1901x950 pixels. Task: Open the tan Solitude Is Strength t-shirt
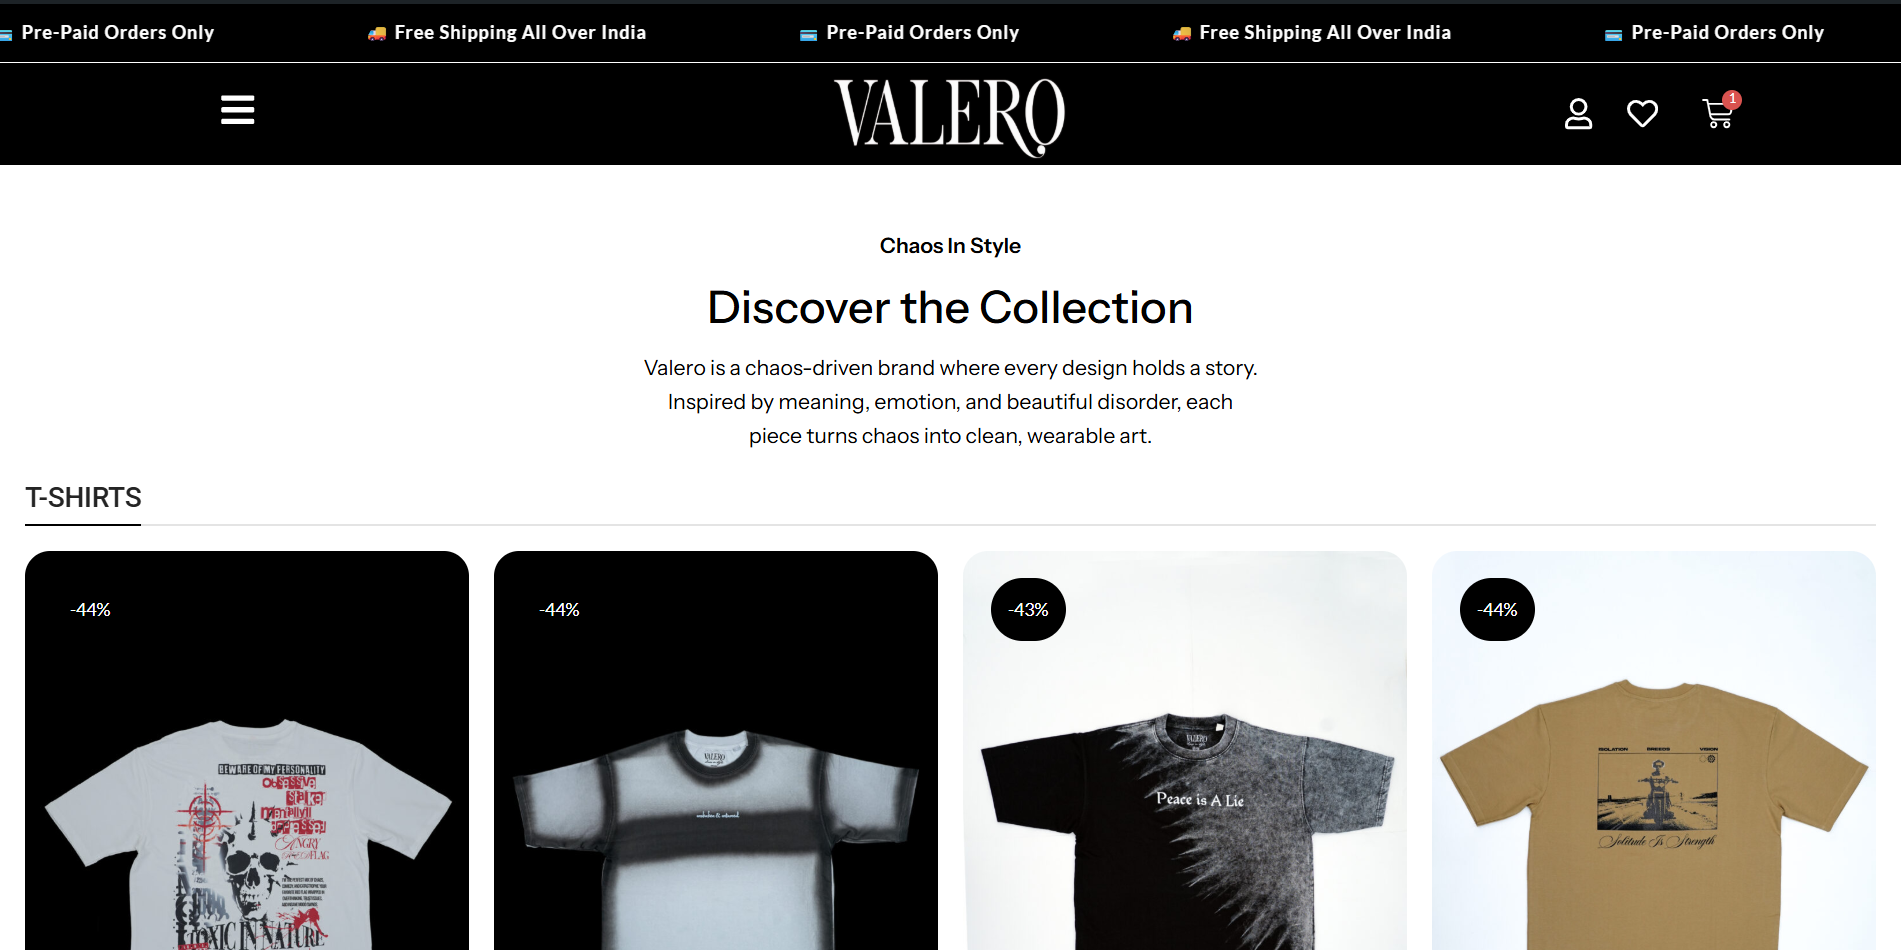coord(1654,750)
